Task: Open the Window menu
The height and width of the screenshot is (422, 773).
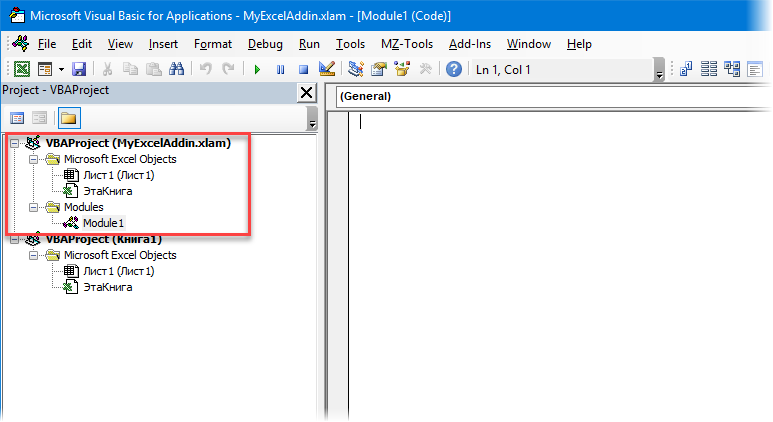Action: (x=528, y=44)
